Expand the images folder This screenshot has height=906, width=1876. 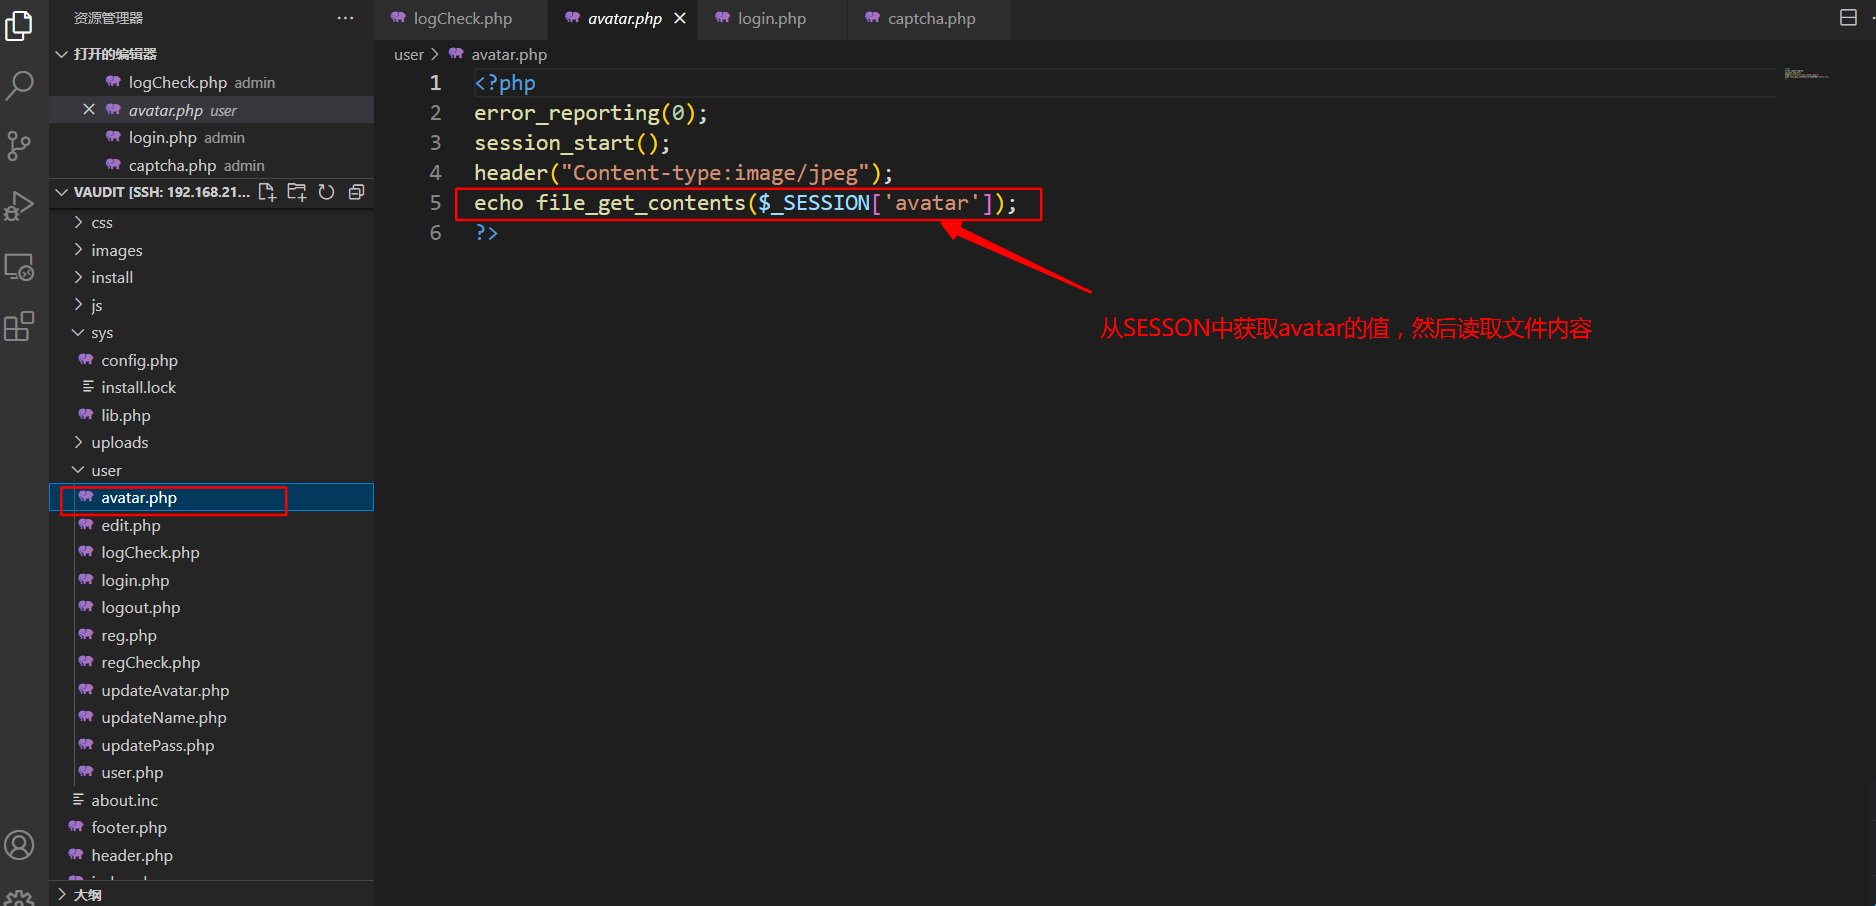click(x=211, y=250)
